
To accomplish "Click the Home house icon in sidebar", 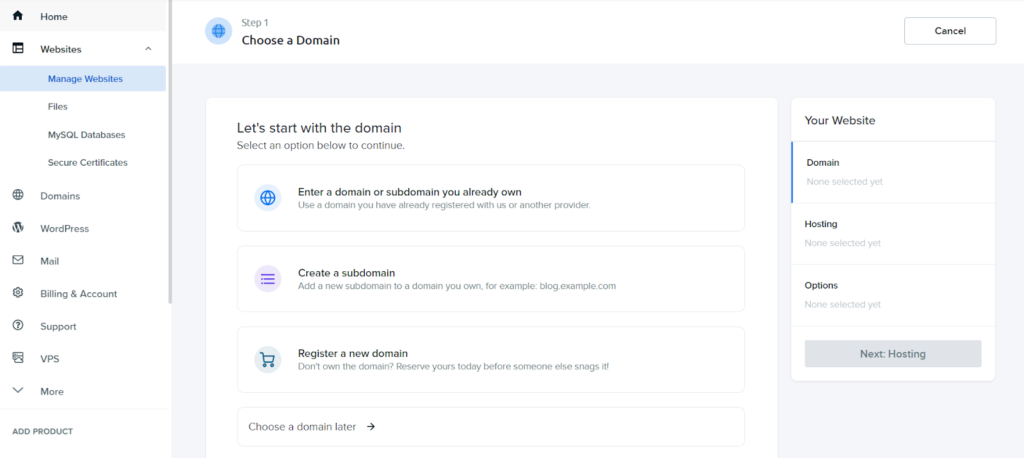I will tap(18, 16).
